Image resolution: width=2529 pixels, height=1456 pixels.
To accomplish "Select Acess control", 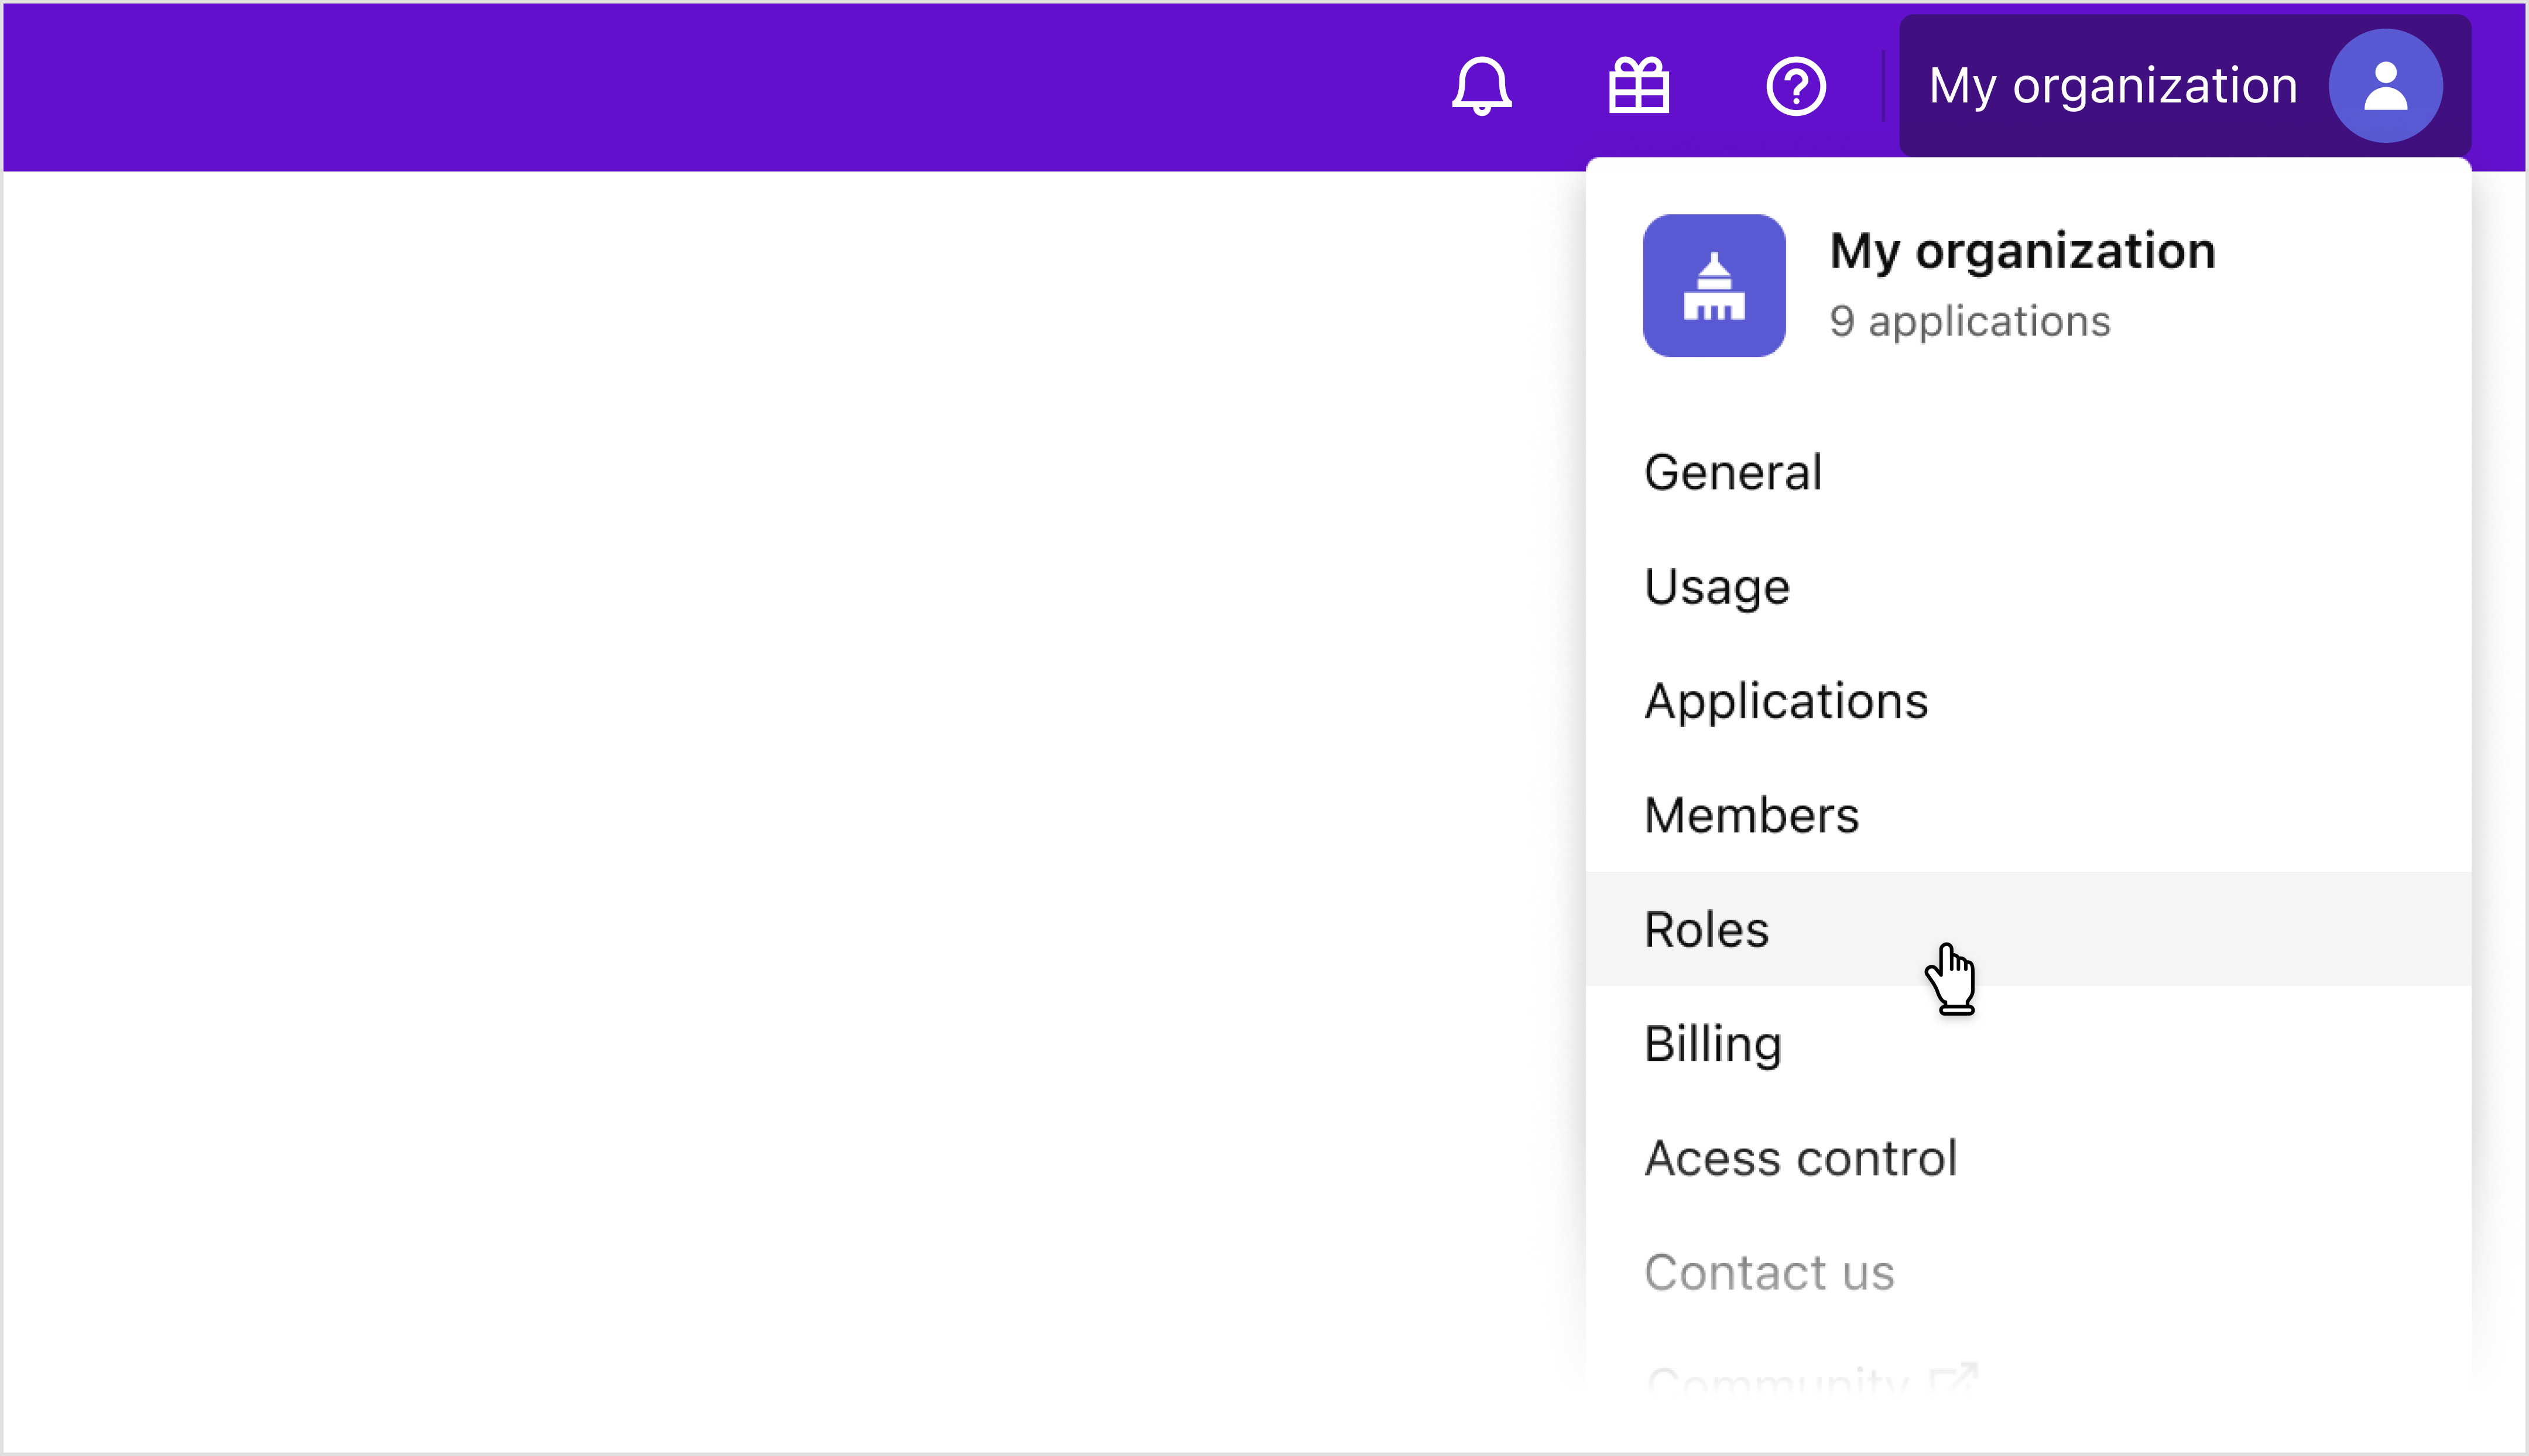I will (x=1800, y=1157).
